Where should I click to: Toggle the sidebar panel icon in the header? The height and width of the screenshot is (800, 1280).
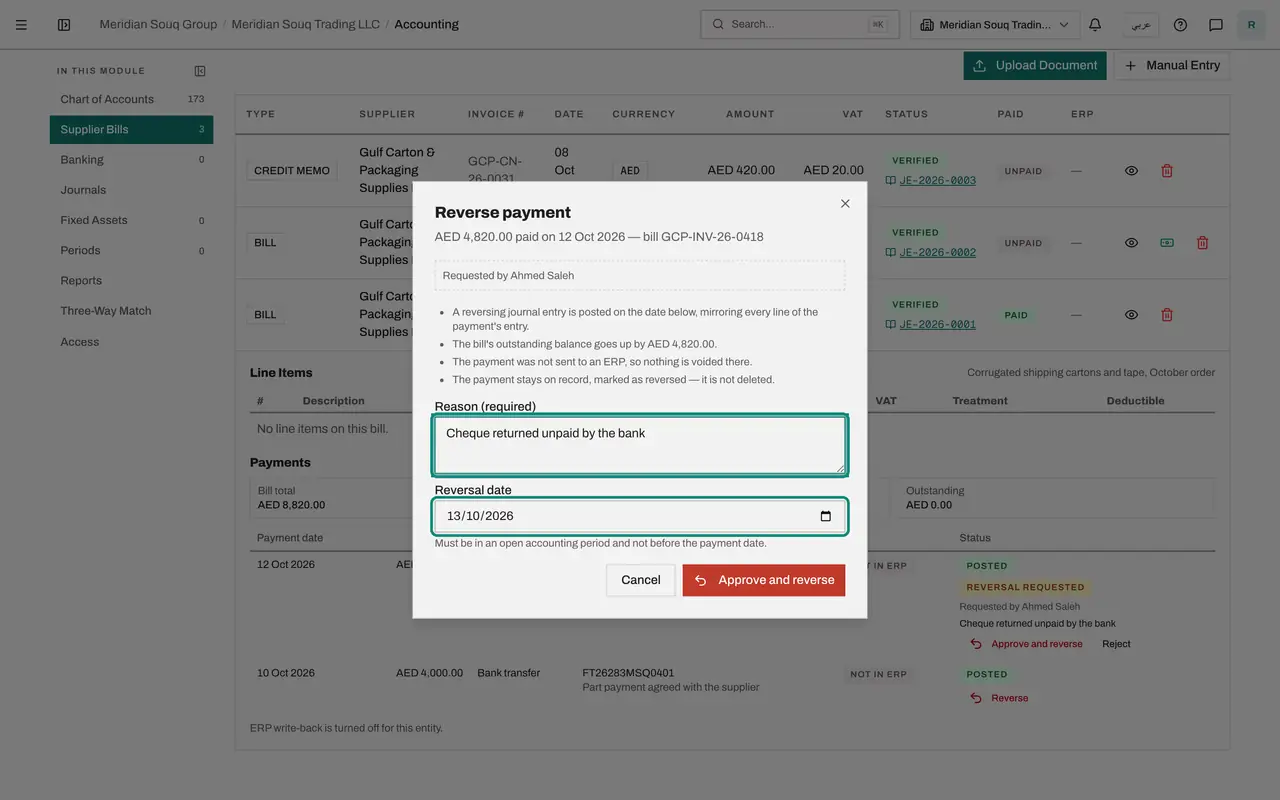point(64,25)
